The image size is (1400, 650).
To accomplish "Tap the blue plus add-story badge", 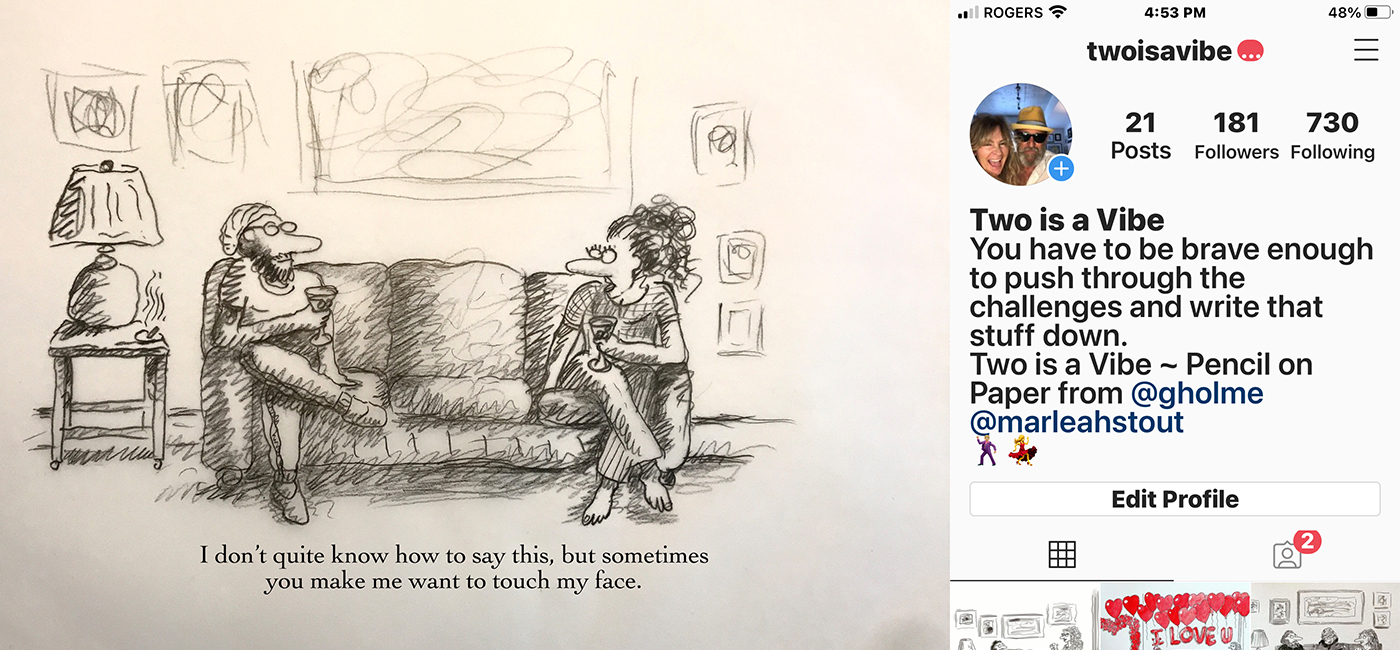I will coord(1061,169).
